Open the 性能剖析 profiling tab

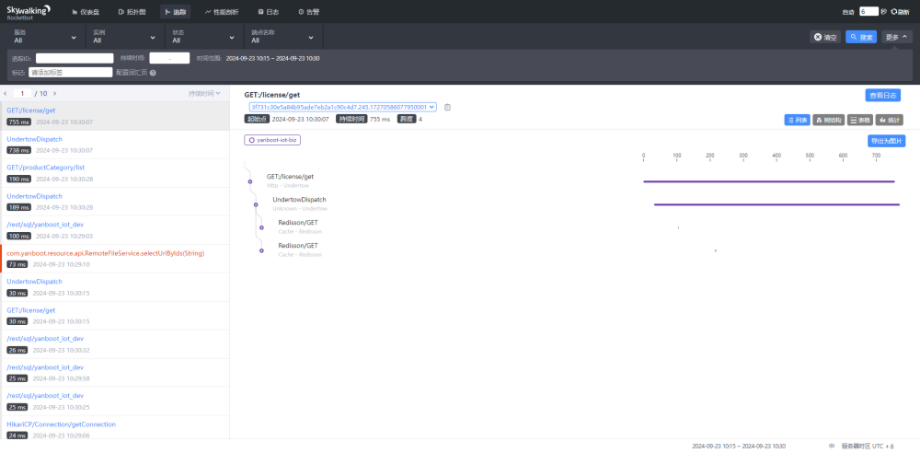pyautogui.click(x=224, y=12)
